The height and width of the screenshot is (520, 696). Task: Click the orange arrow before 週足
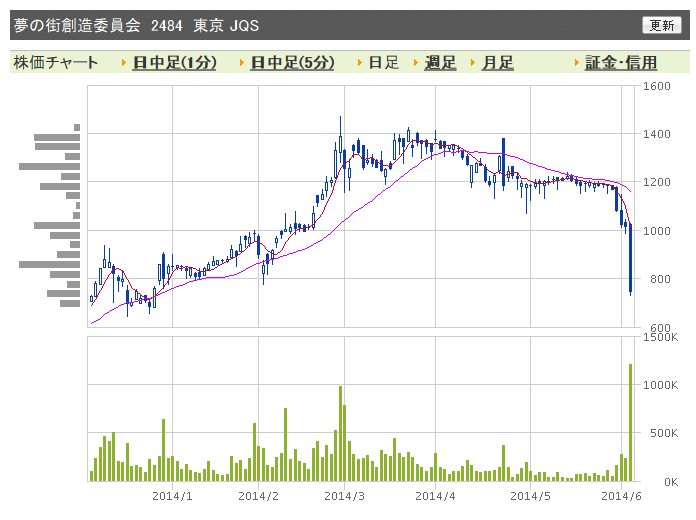tap(416, 63)
